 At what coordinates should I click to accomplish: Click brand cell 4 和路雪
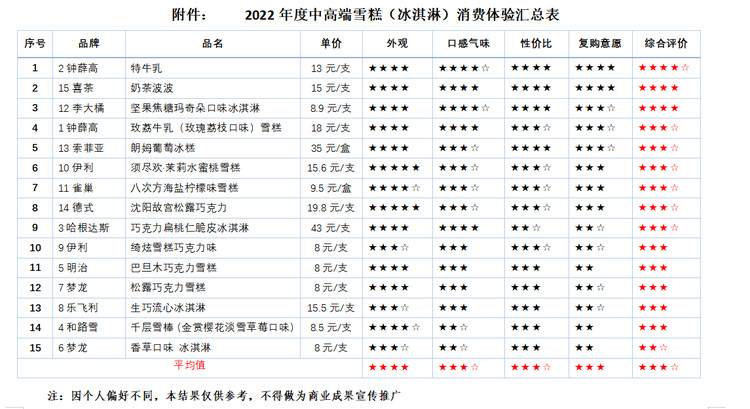(78, 328)
